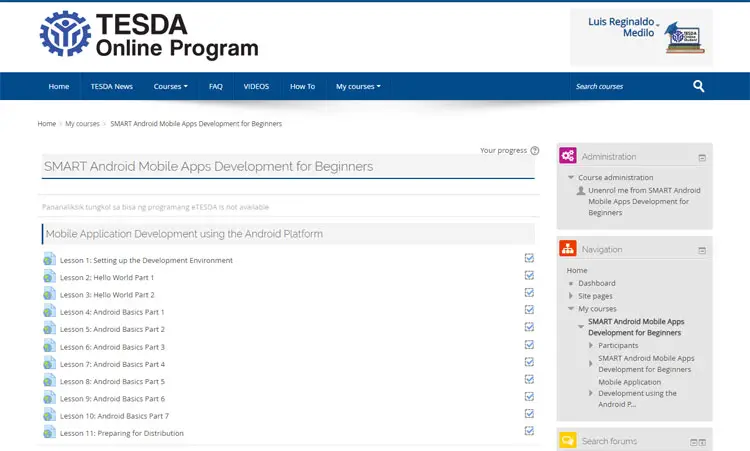Click the Lesson 6 page icon
750x451 pixels.
(x=49, y=346)
